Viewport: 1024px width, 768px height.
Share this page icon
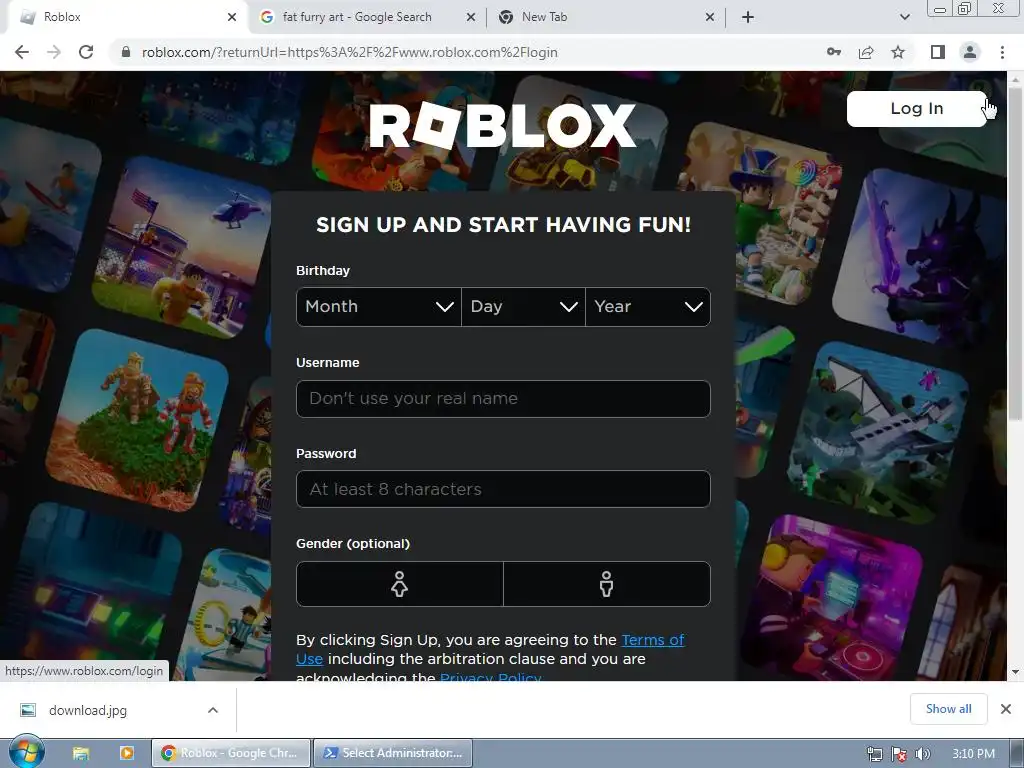pos(866,52)
